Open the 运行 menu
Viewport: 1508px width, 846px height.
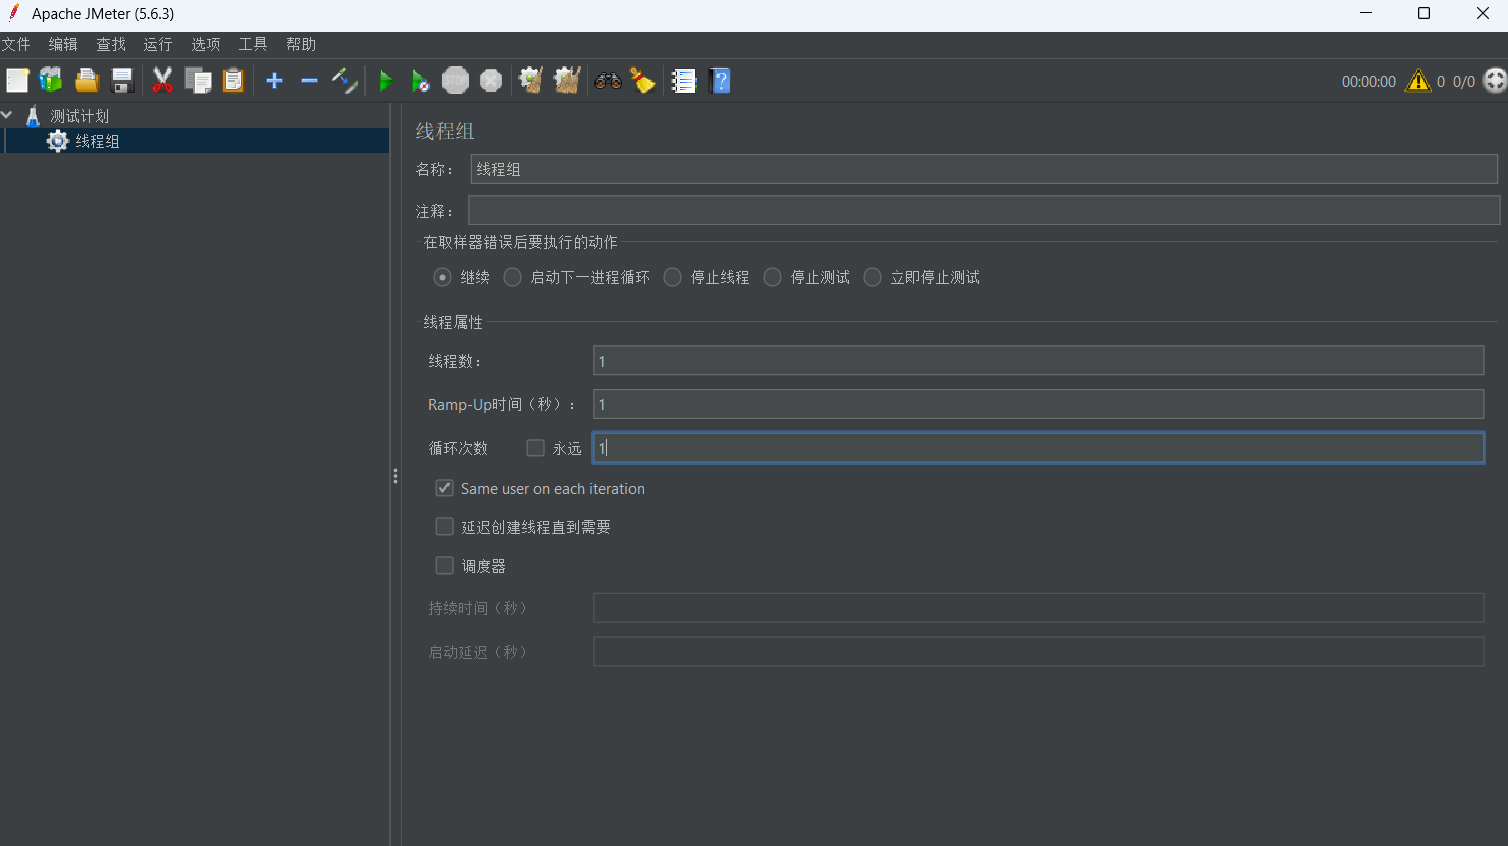(158, 45)
